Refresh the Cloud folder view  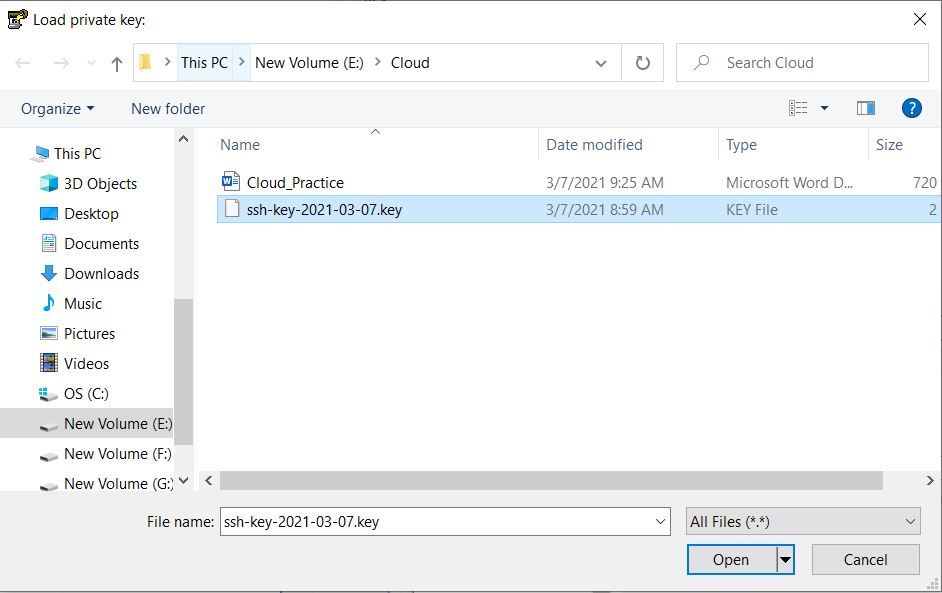pyautogui.click(x=642, y=62)
